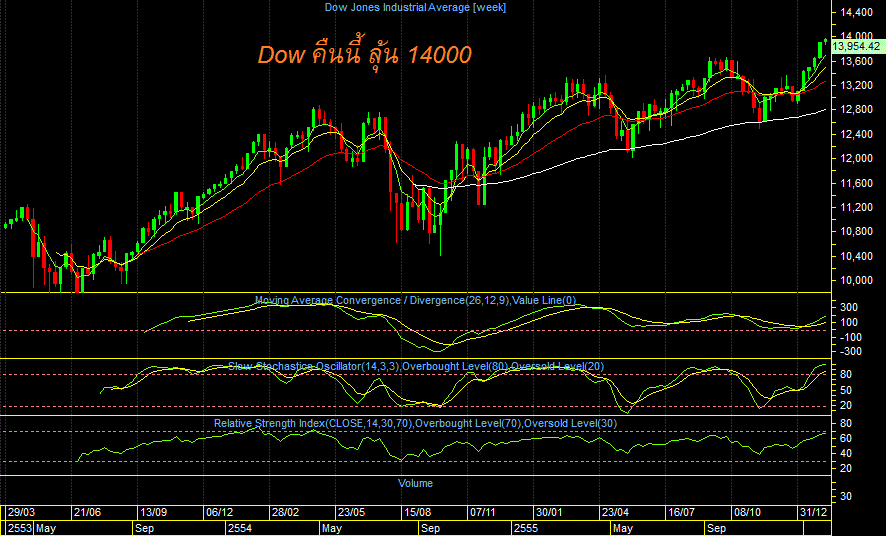This screenshot has height=536, width=886.
Task: Click the 10,000 price axis value
Action: pyautogui.click(x=856, y=281)
